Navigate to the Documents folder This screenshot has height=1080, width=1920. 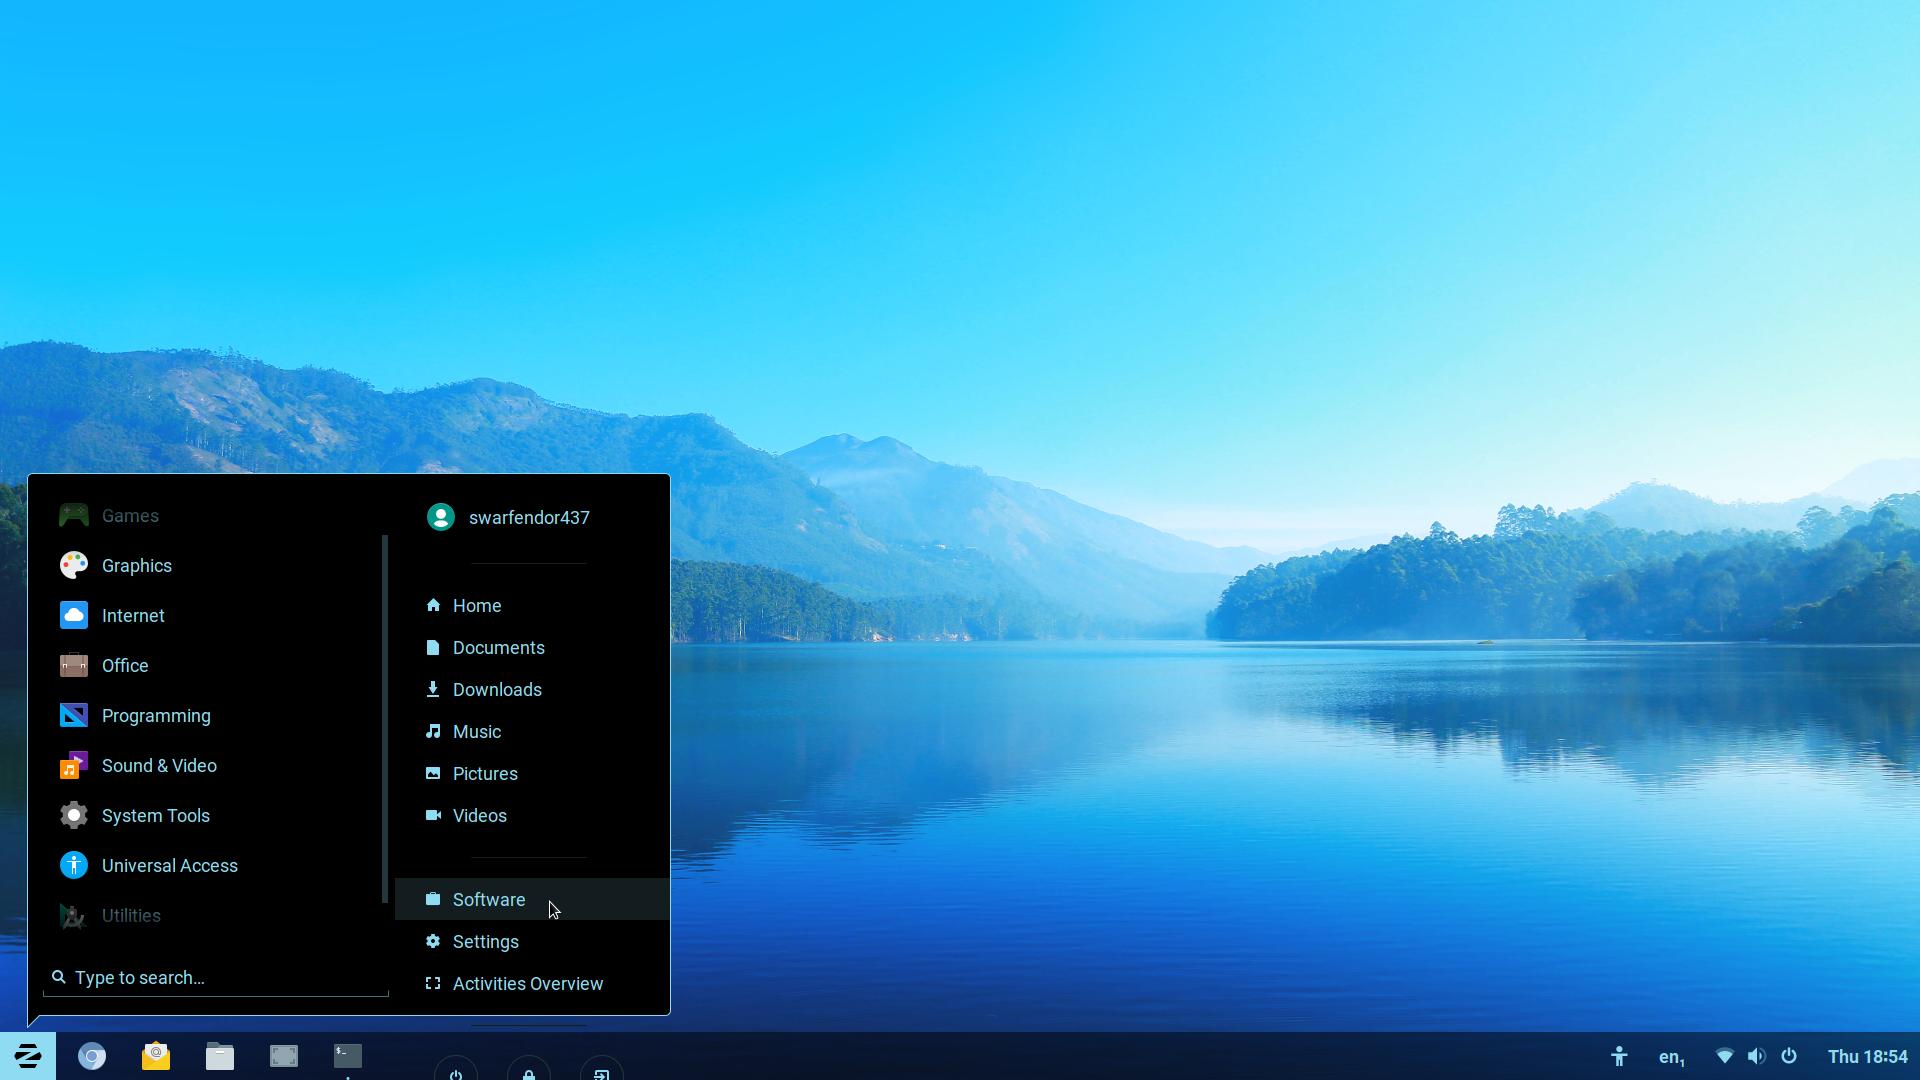pos(498,646)
